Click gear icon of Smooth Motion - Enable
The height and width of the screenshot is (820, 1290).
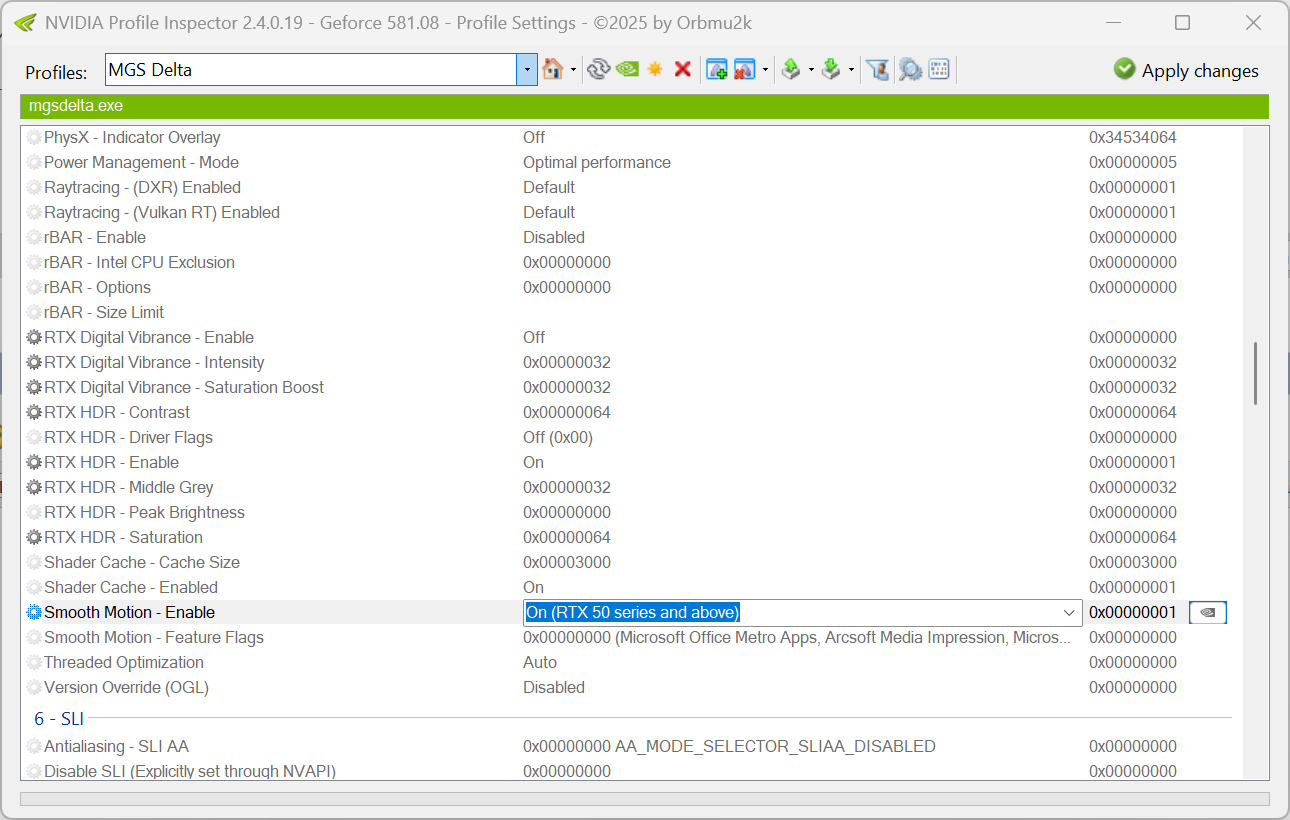point(34,612)
